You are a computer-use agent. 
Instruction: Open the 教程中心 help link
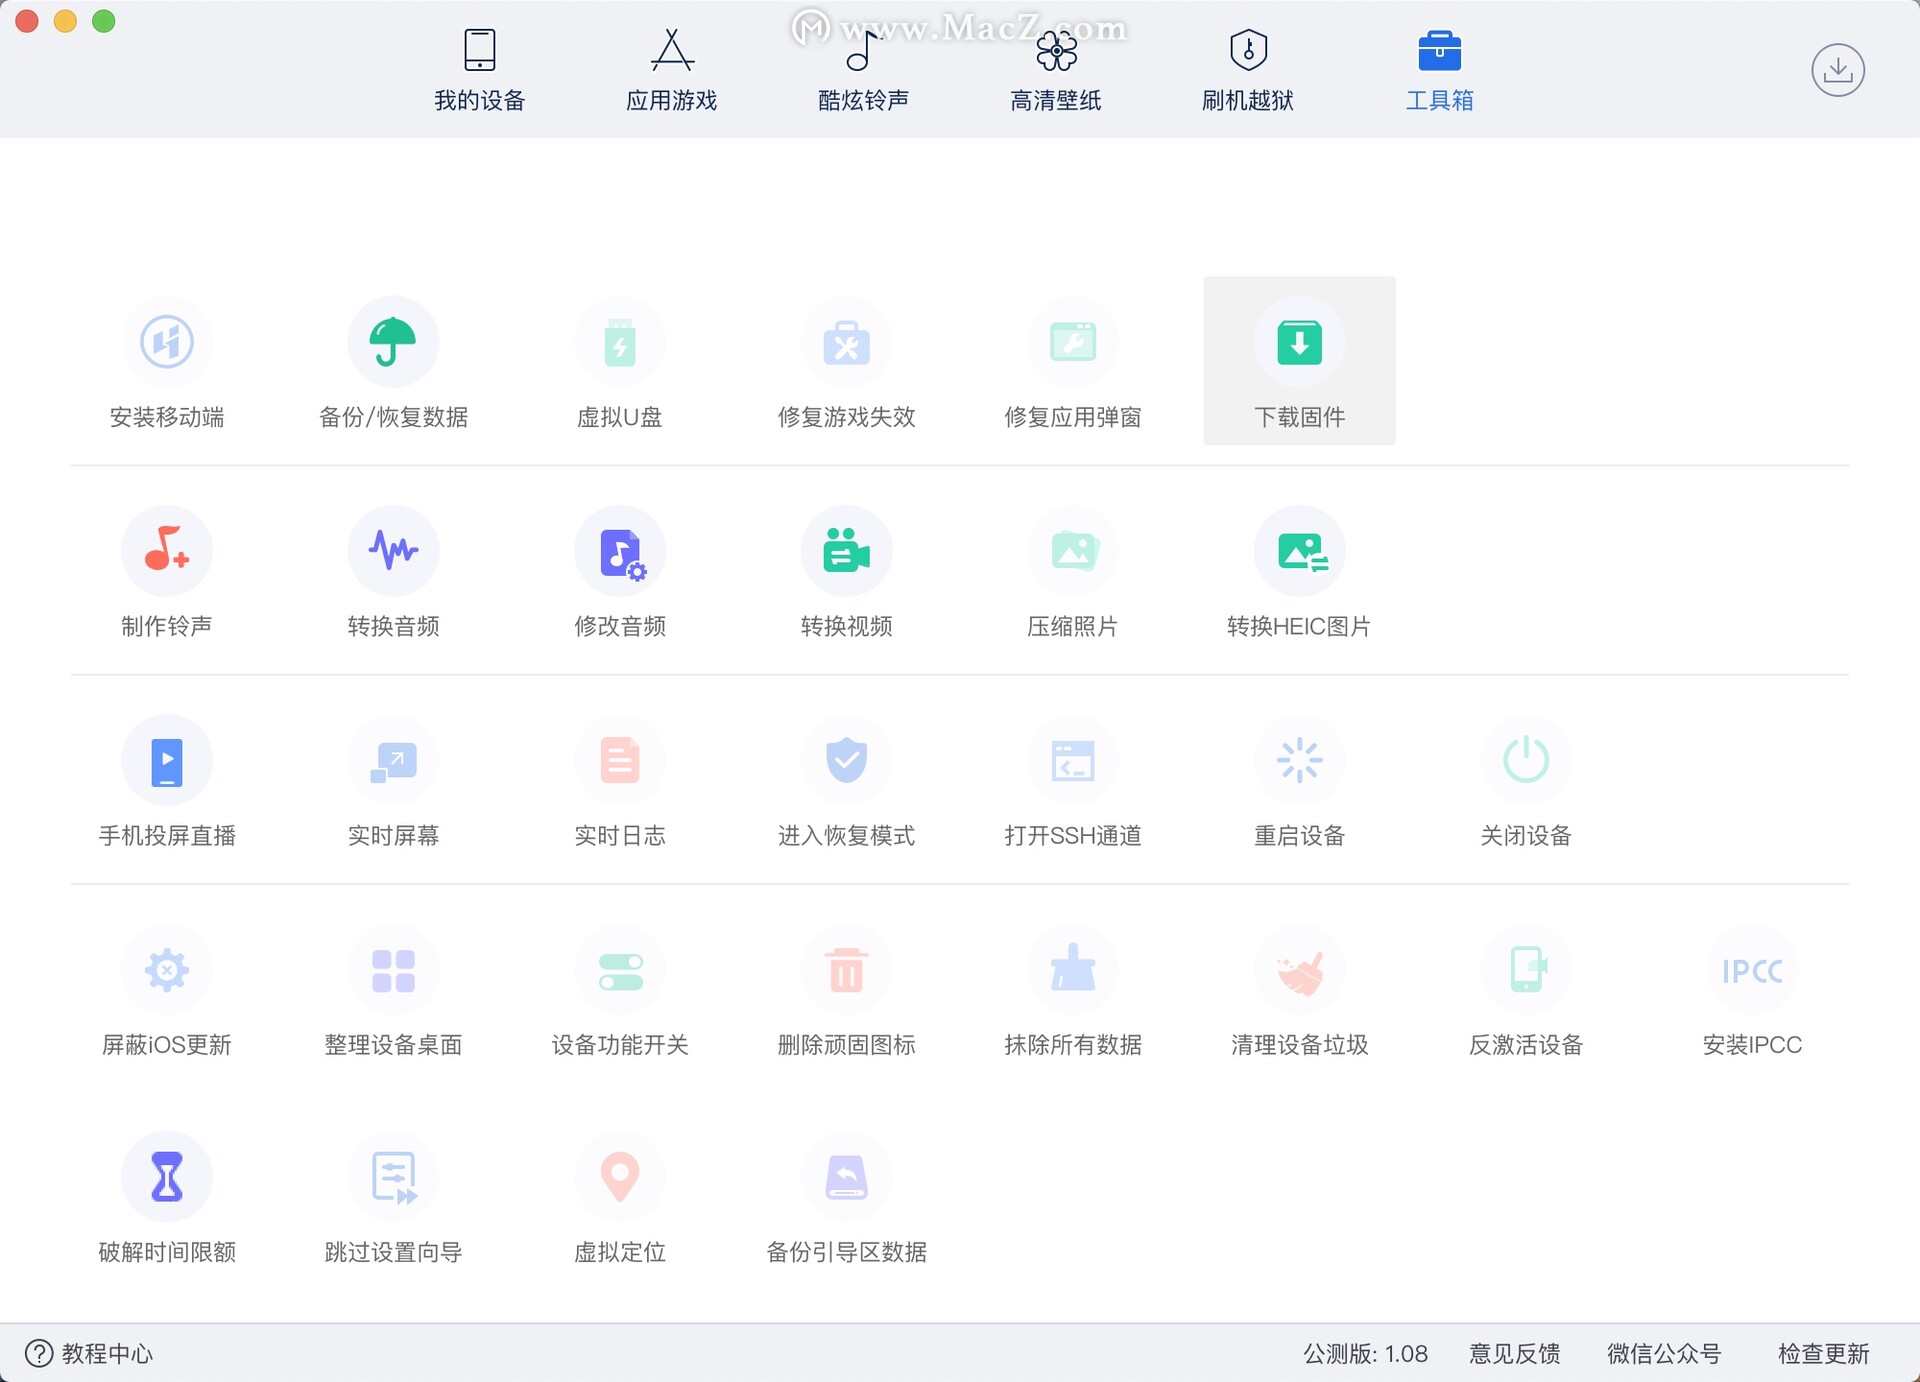tap(90, 1354)
